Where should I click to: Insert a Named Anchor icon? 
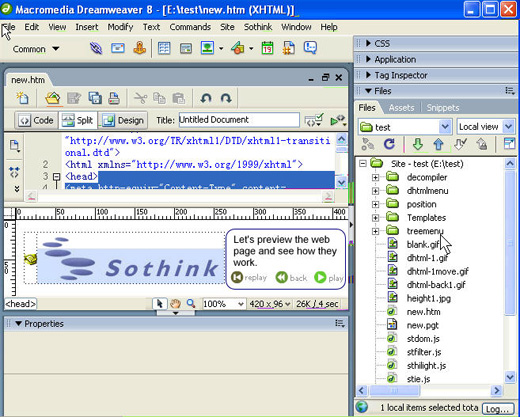click(x=140, y=49)
